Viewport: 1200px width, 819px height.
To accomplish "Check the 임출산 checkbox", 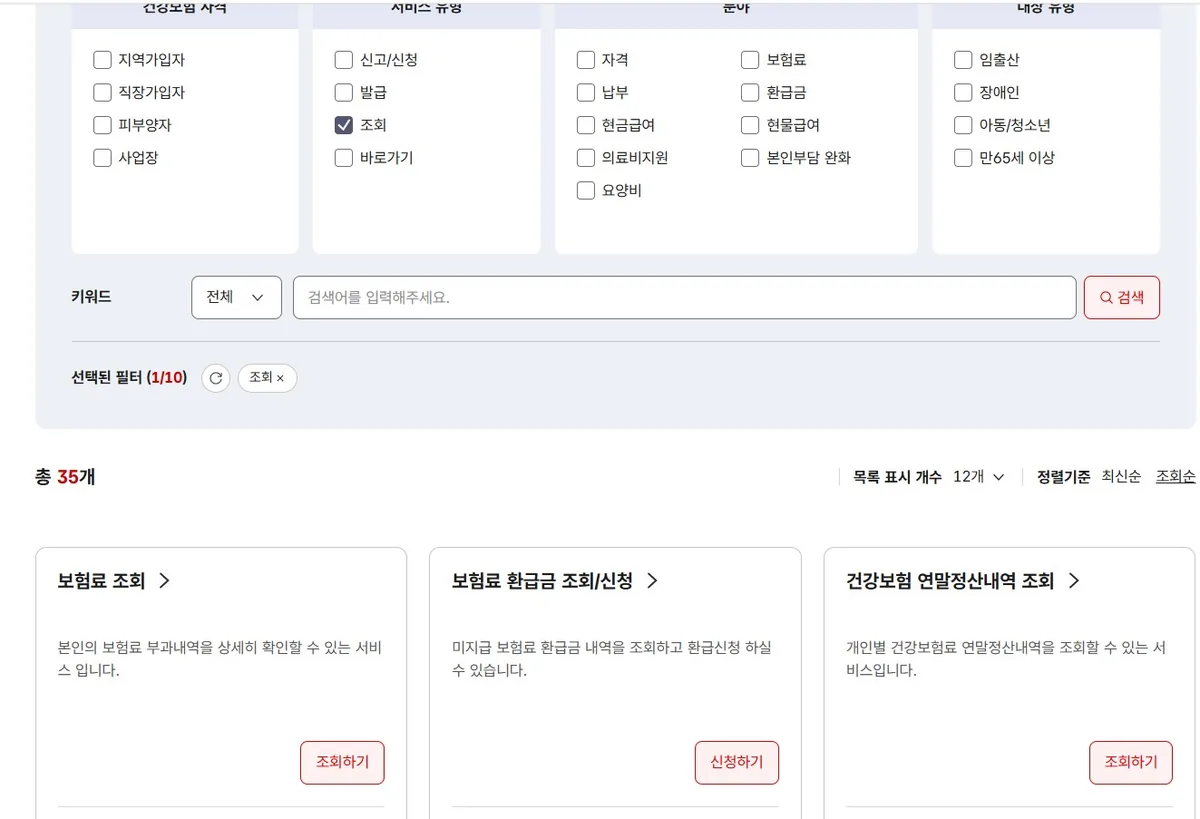I will [963, 60].
